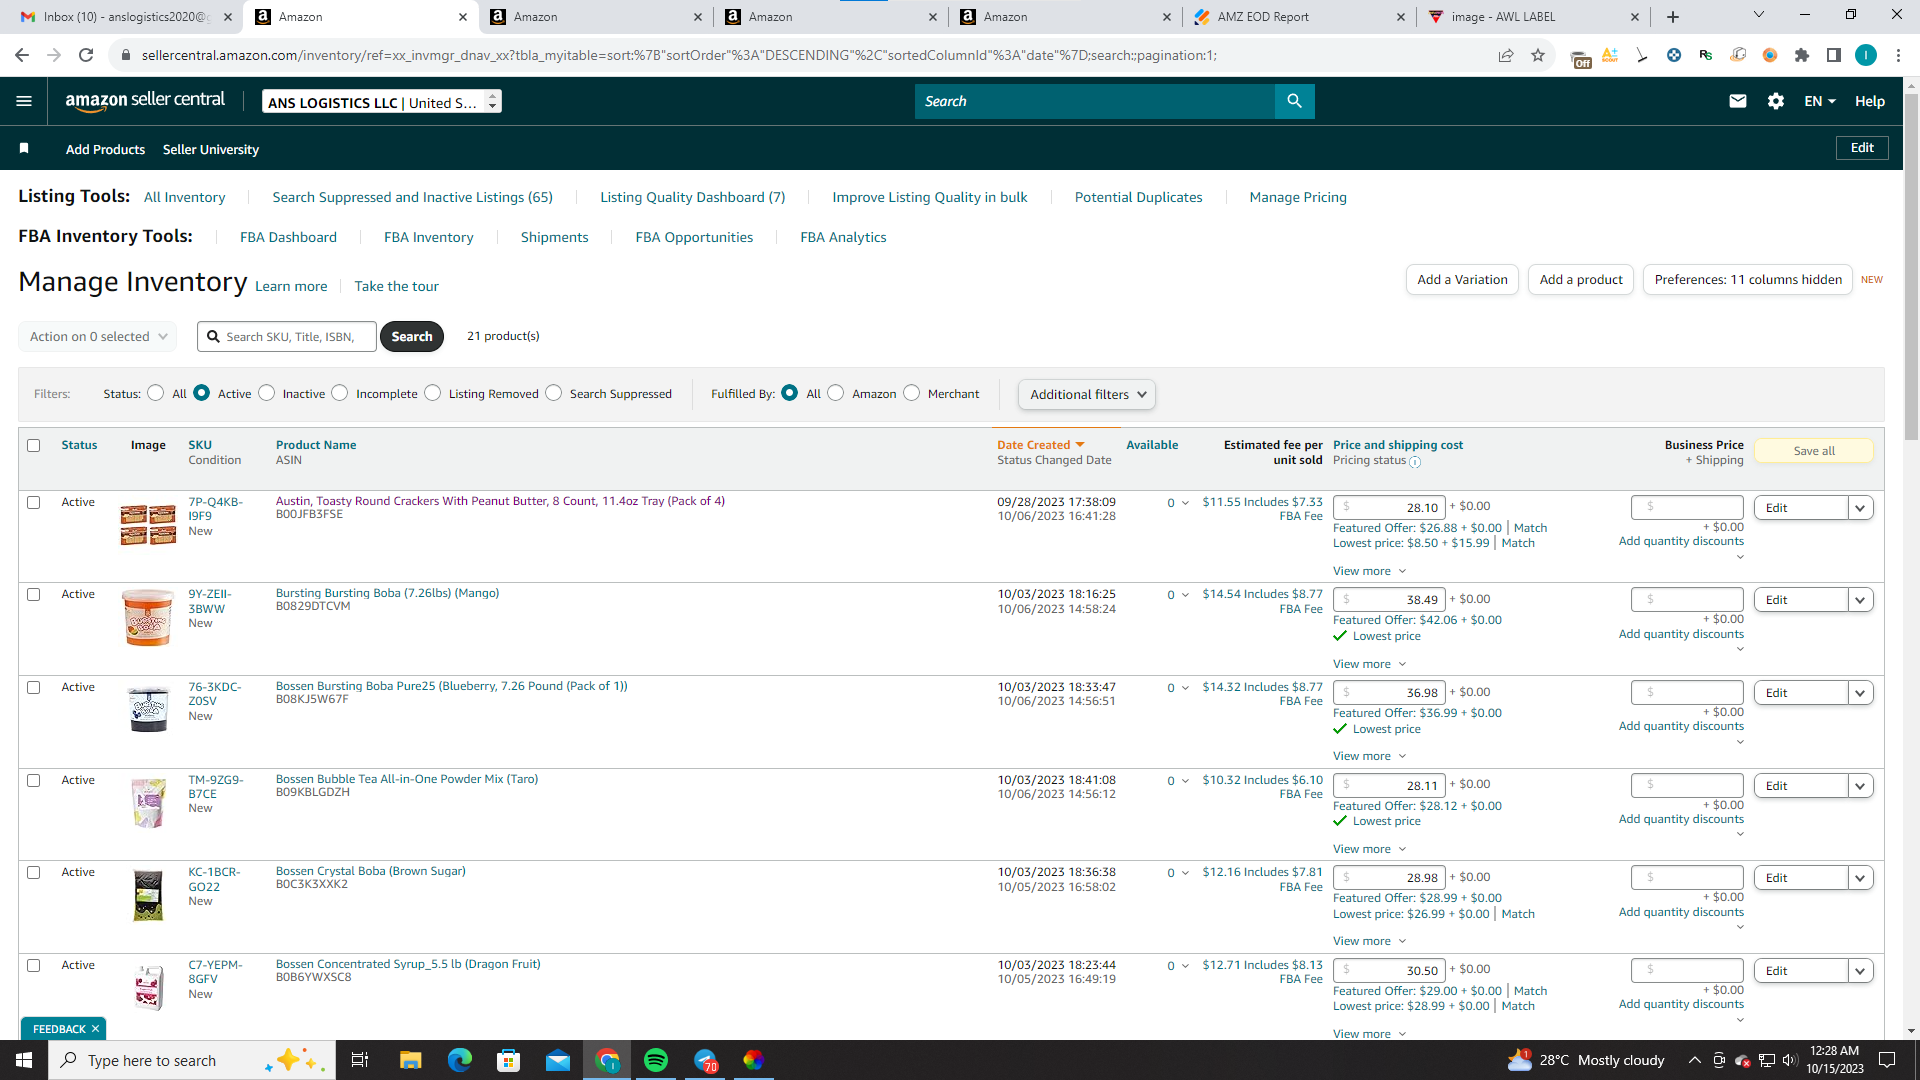Open the notifications center icon
Image resolution: width=1920 pixels, height=1080 pixels.
pyautogui.click(x=1888, y=1060)
